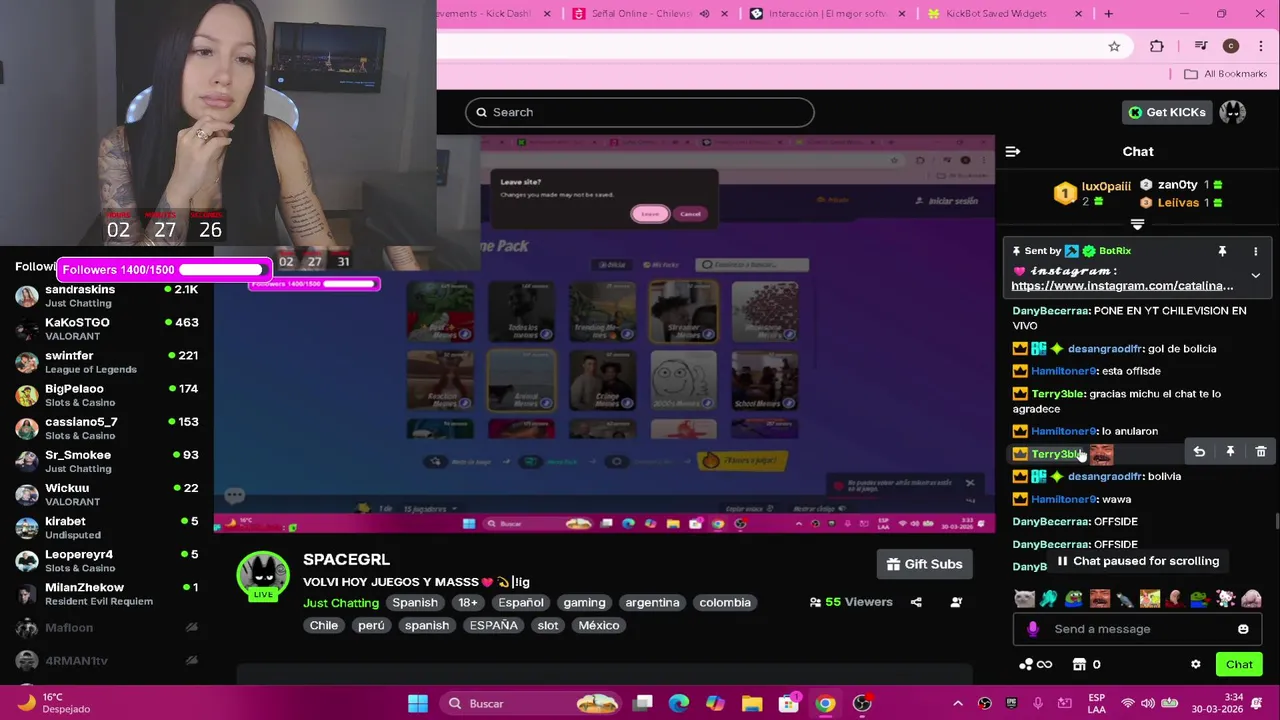
Task: Resume chat paused for scrolling
Action: point(1137,561)
